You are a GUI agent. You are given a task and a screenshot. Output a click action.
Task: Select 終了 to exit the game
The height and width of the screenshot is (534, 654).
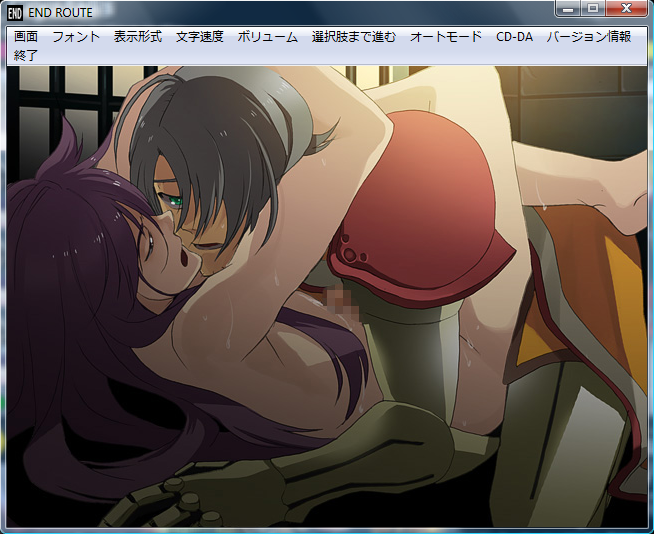(26, 55)
